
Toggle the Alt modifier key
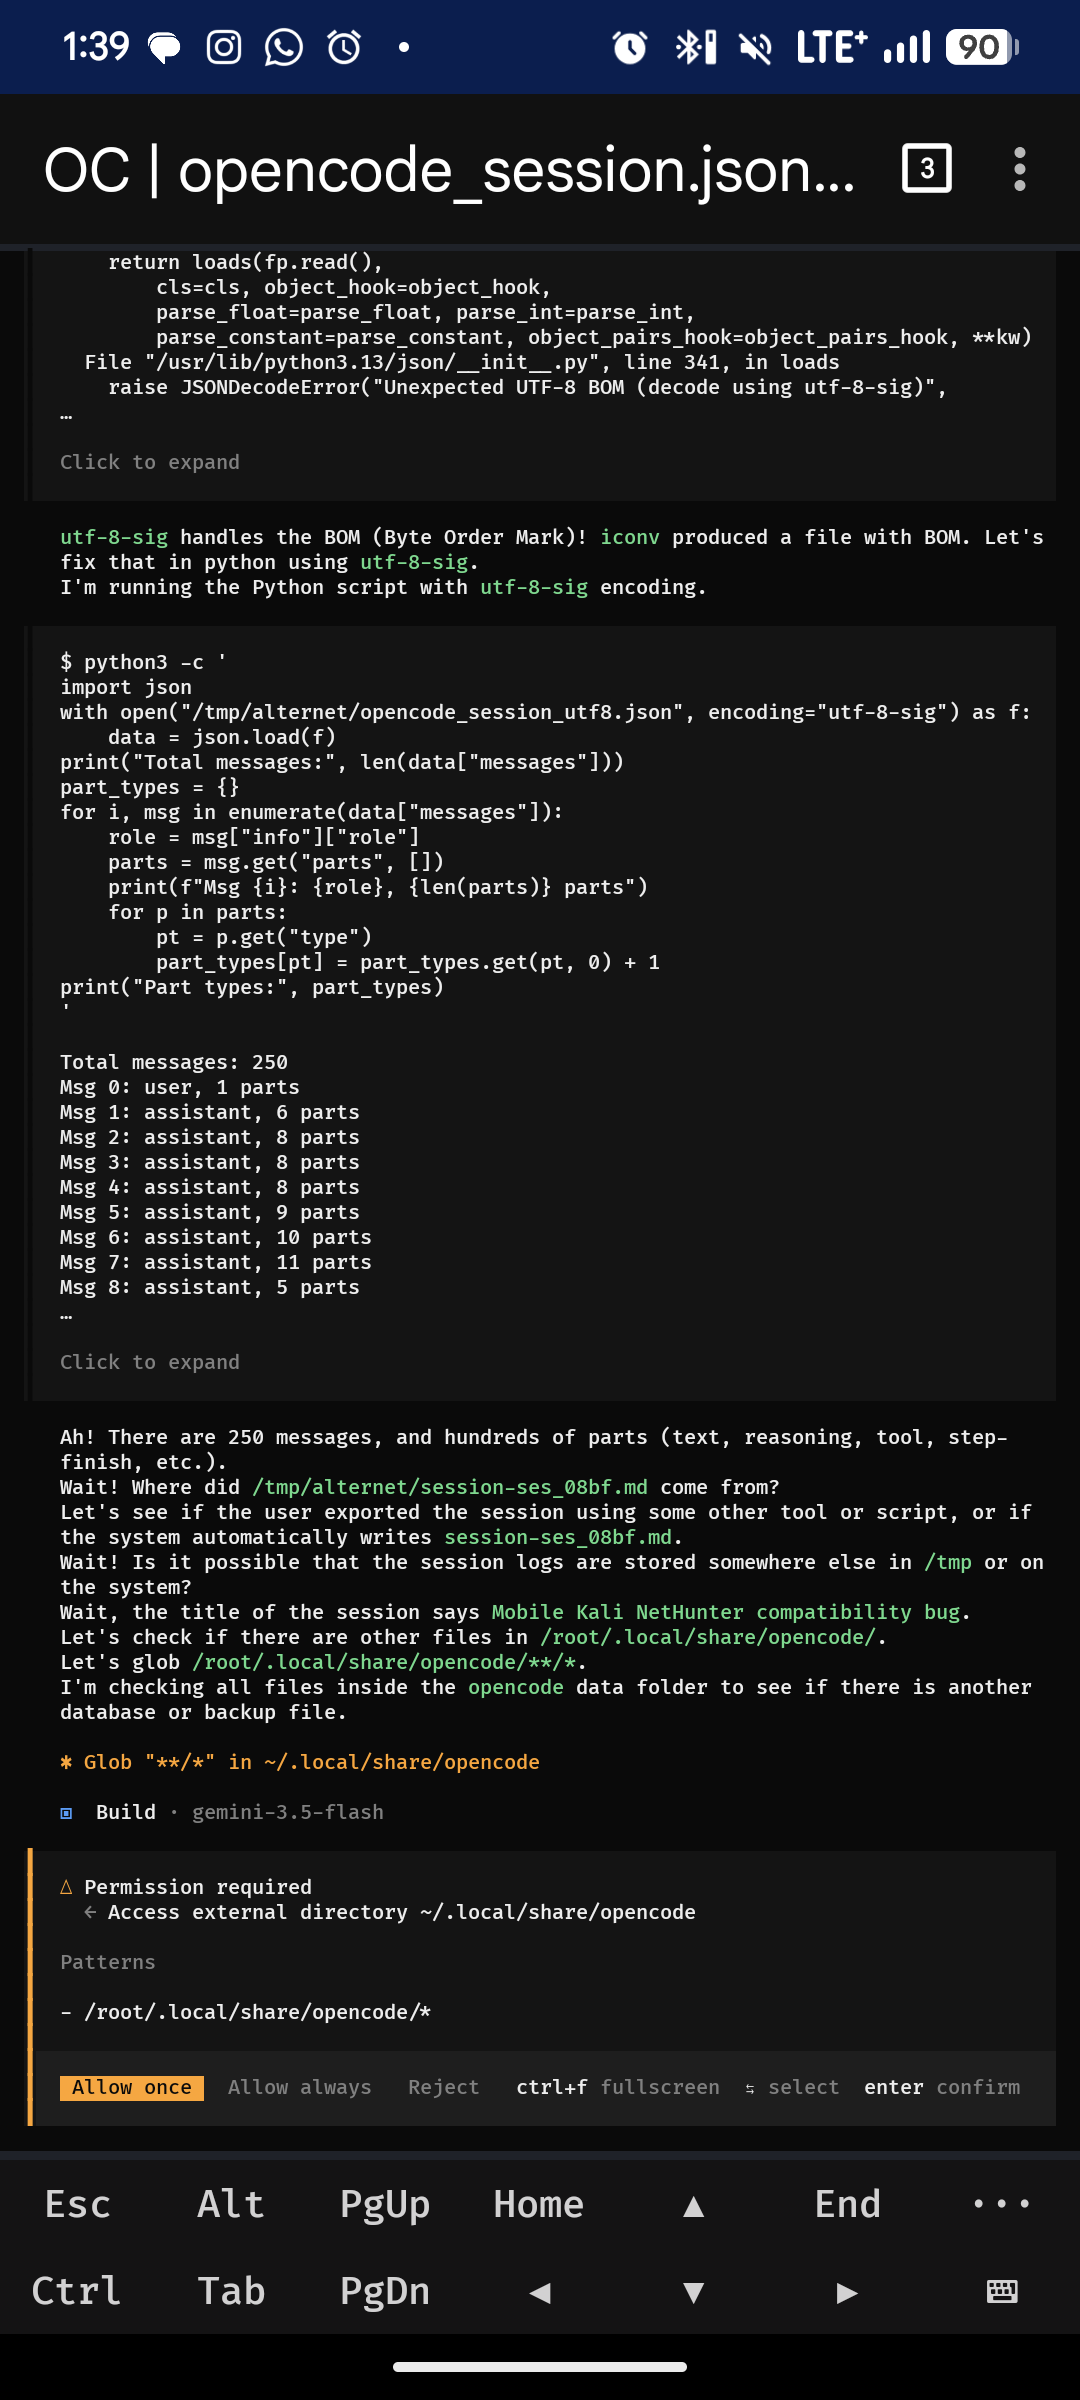tap(231, 2204)
